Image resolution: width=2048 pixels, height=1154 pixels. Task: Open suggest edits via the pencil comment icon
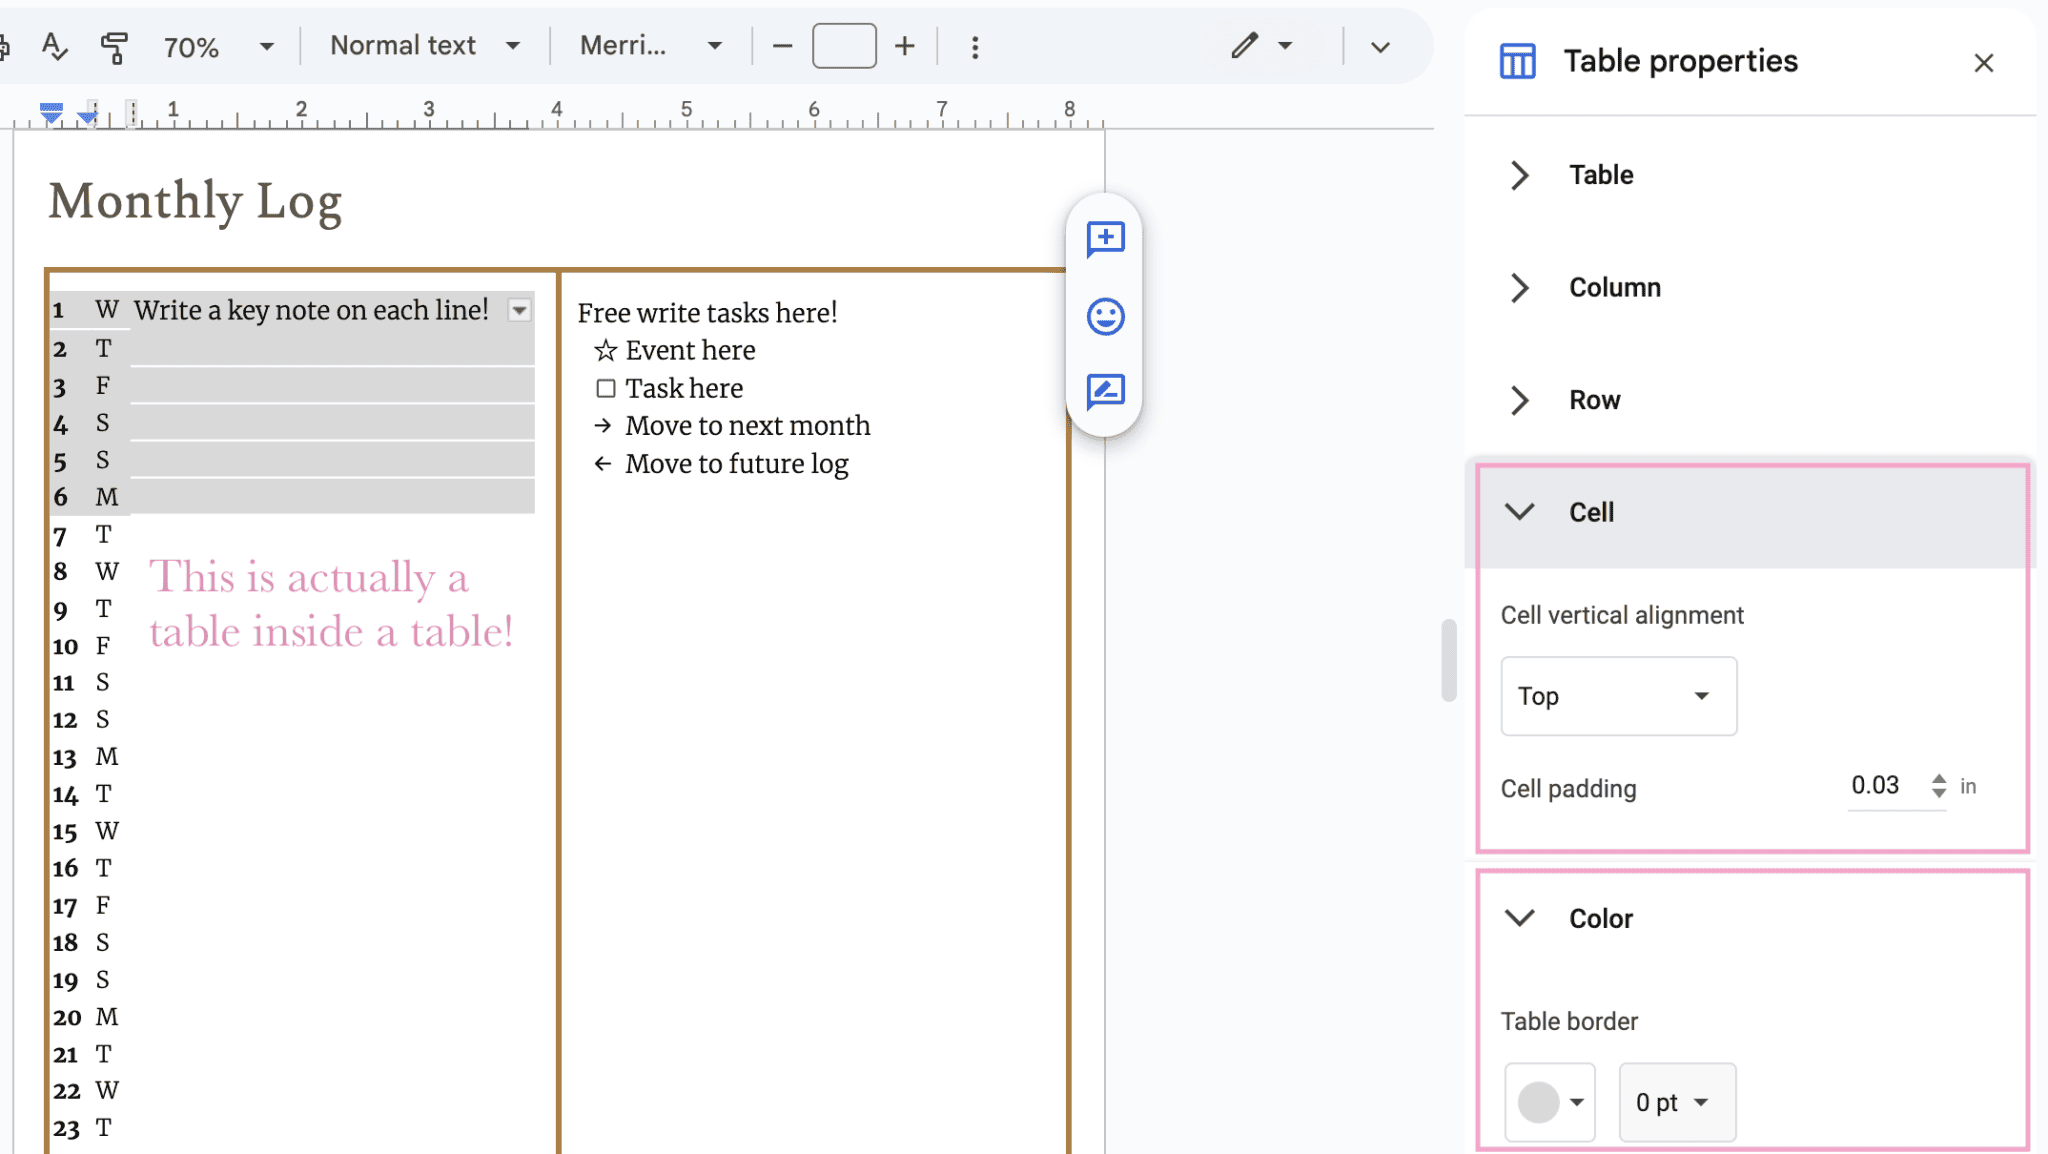(x=1104, y=393)
